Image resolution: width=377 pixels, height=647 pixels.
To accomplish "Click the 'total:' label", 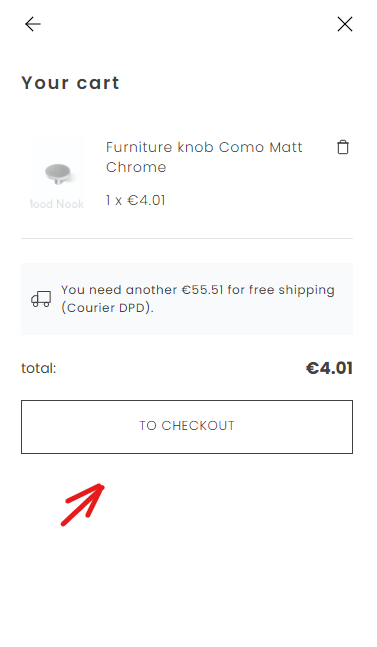I will 39,368.
